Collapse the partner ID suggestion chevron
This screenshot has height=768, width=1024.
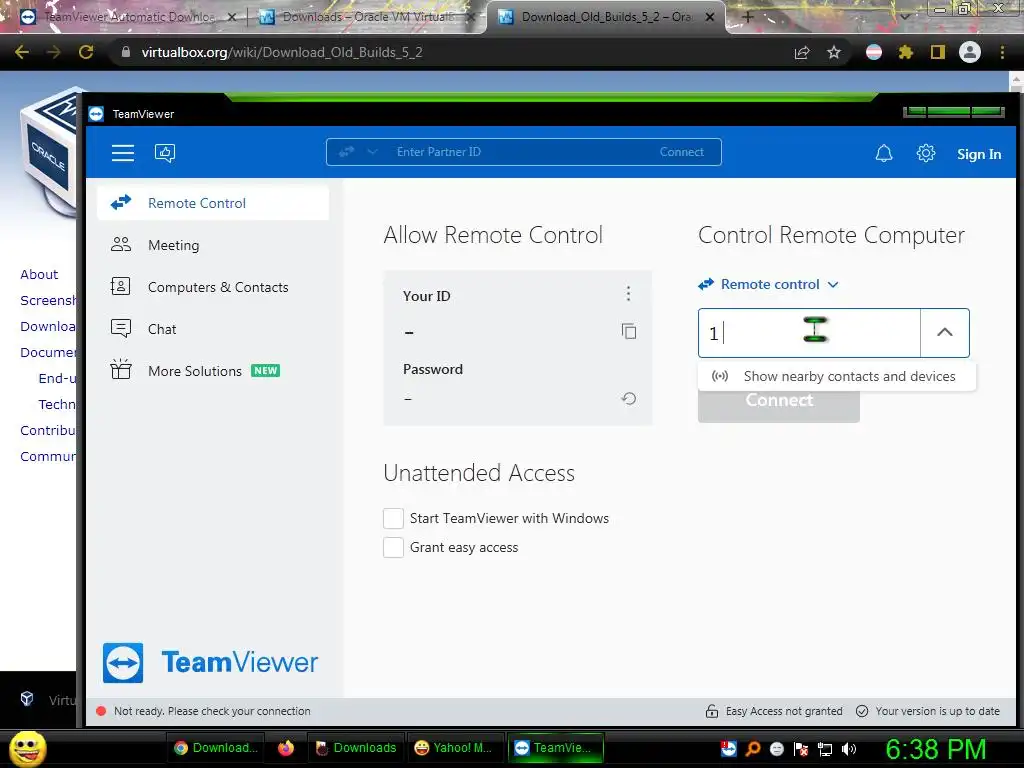(x=944, y=333)
